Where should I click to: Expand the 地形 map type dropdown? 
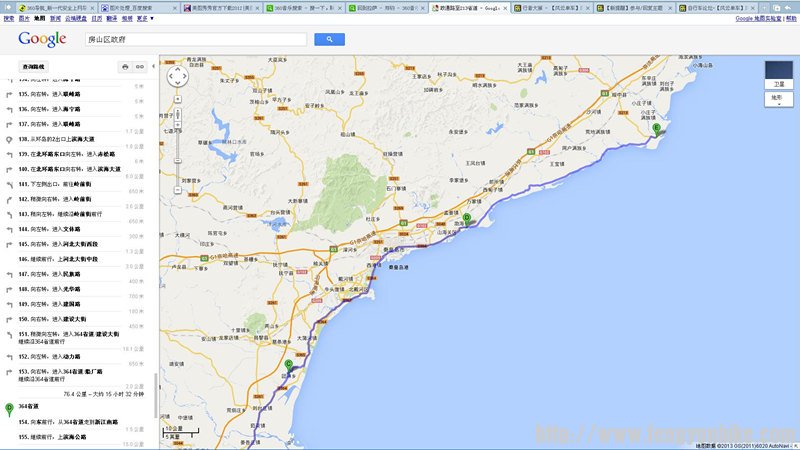778,100
